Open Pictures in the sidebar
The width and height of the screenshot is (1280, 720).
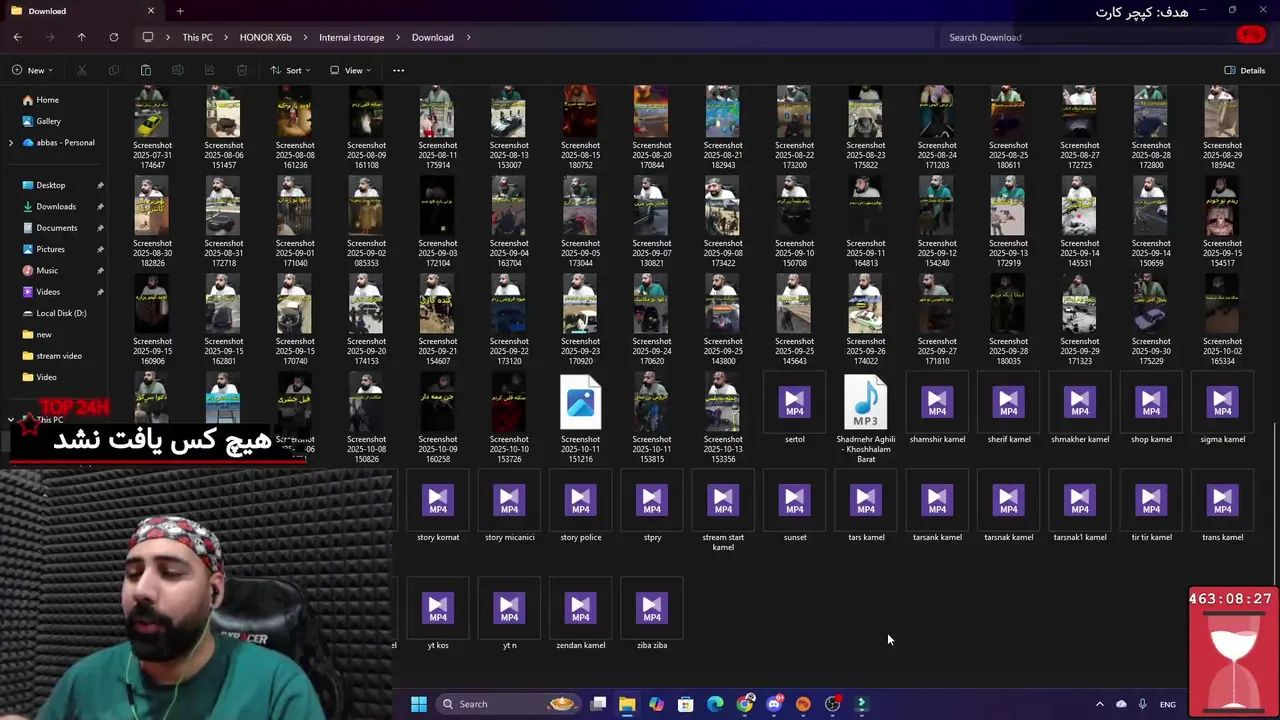coord(51,249)
